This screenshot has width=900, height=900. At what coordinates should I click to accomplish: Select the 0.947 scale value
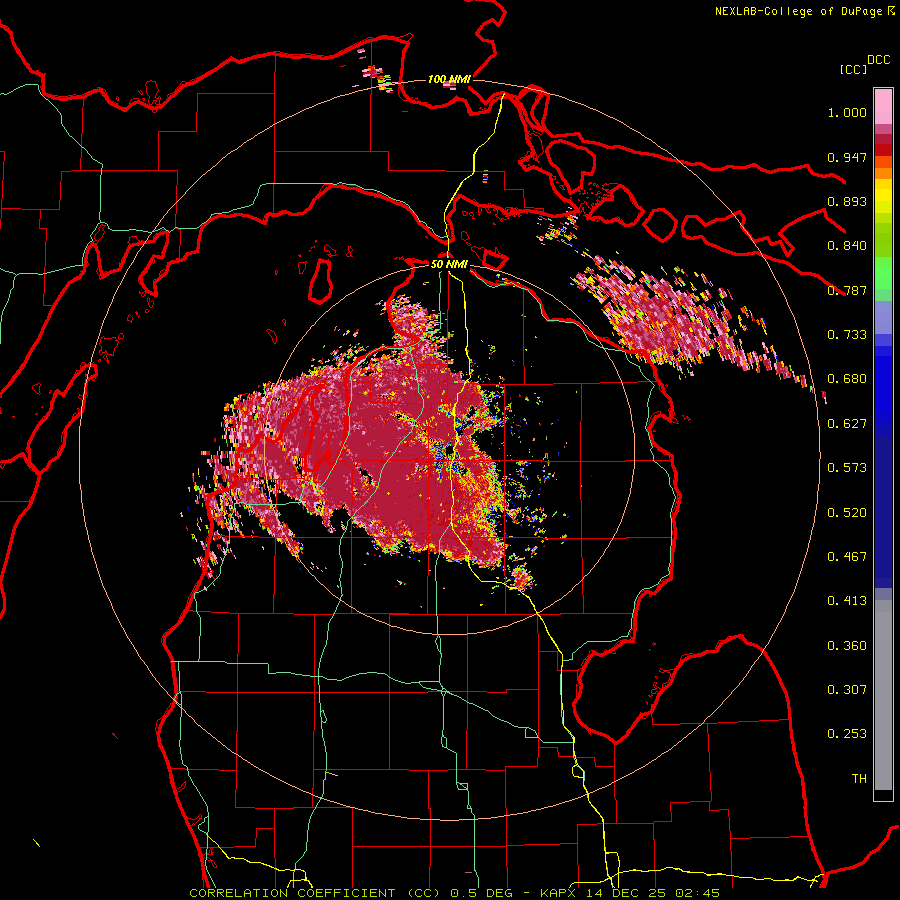pyautogui.click(x=847, y=157)
